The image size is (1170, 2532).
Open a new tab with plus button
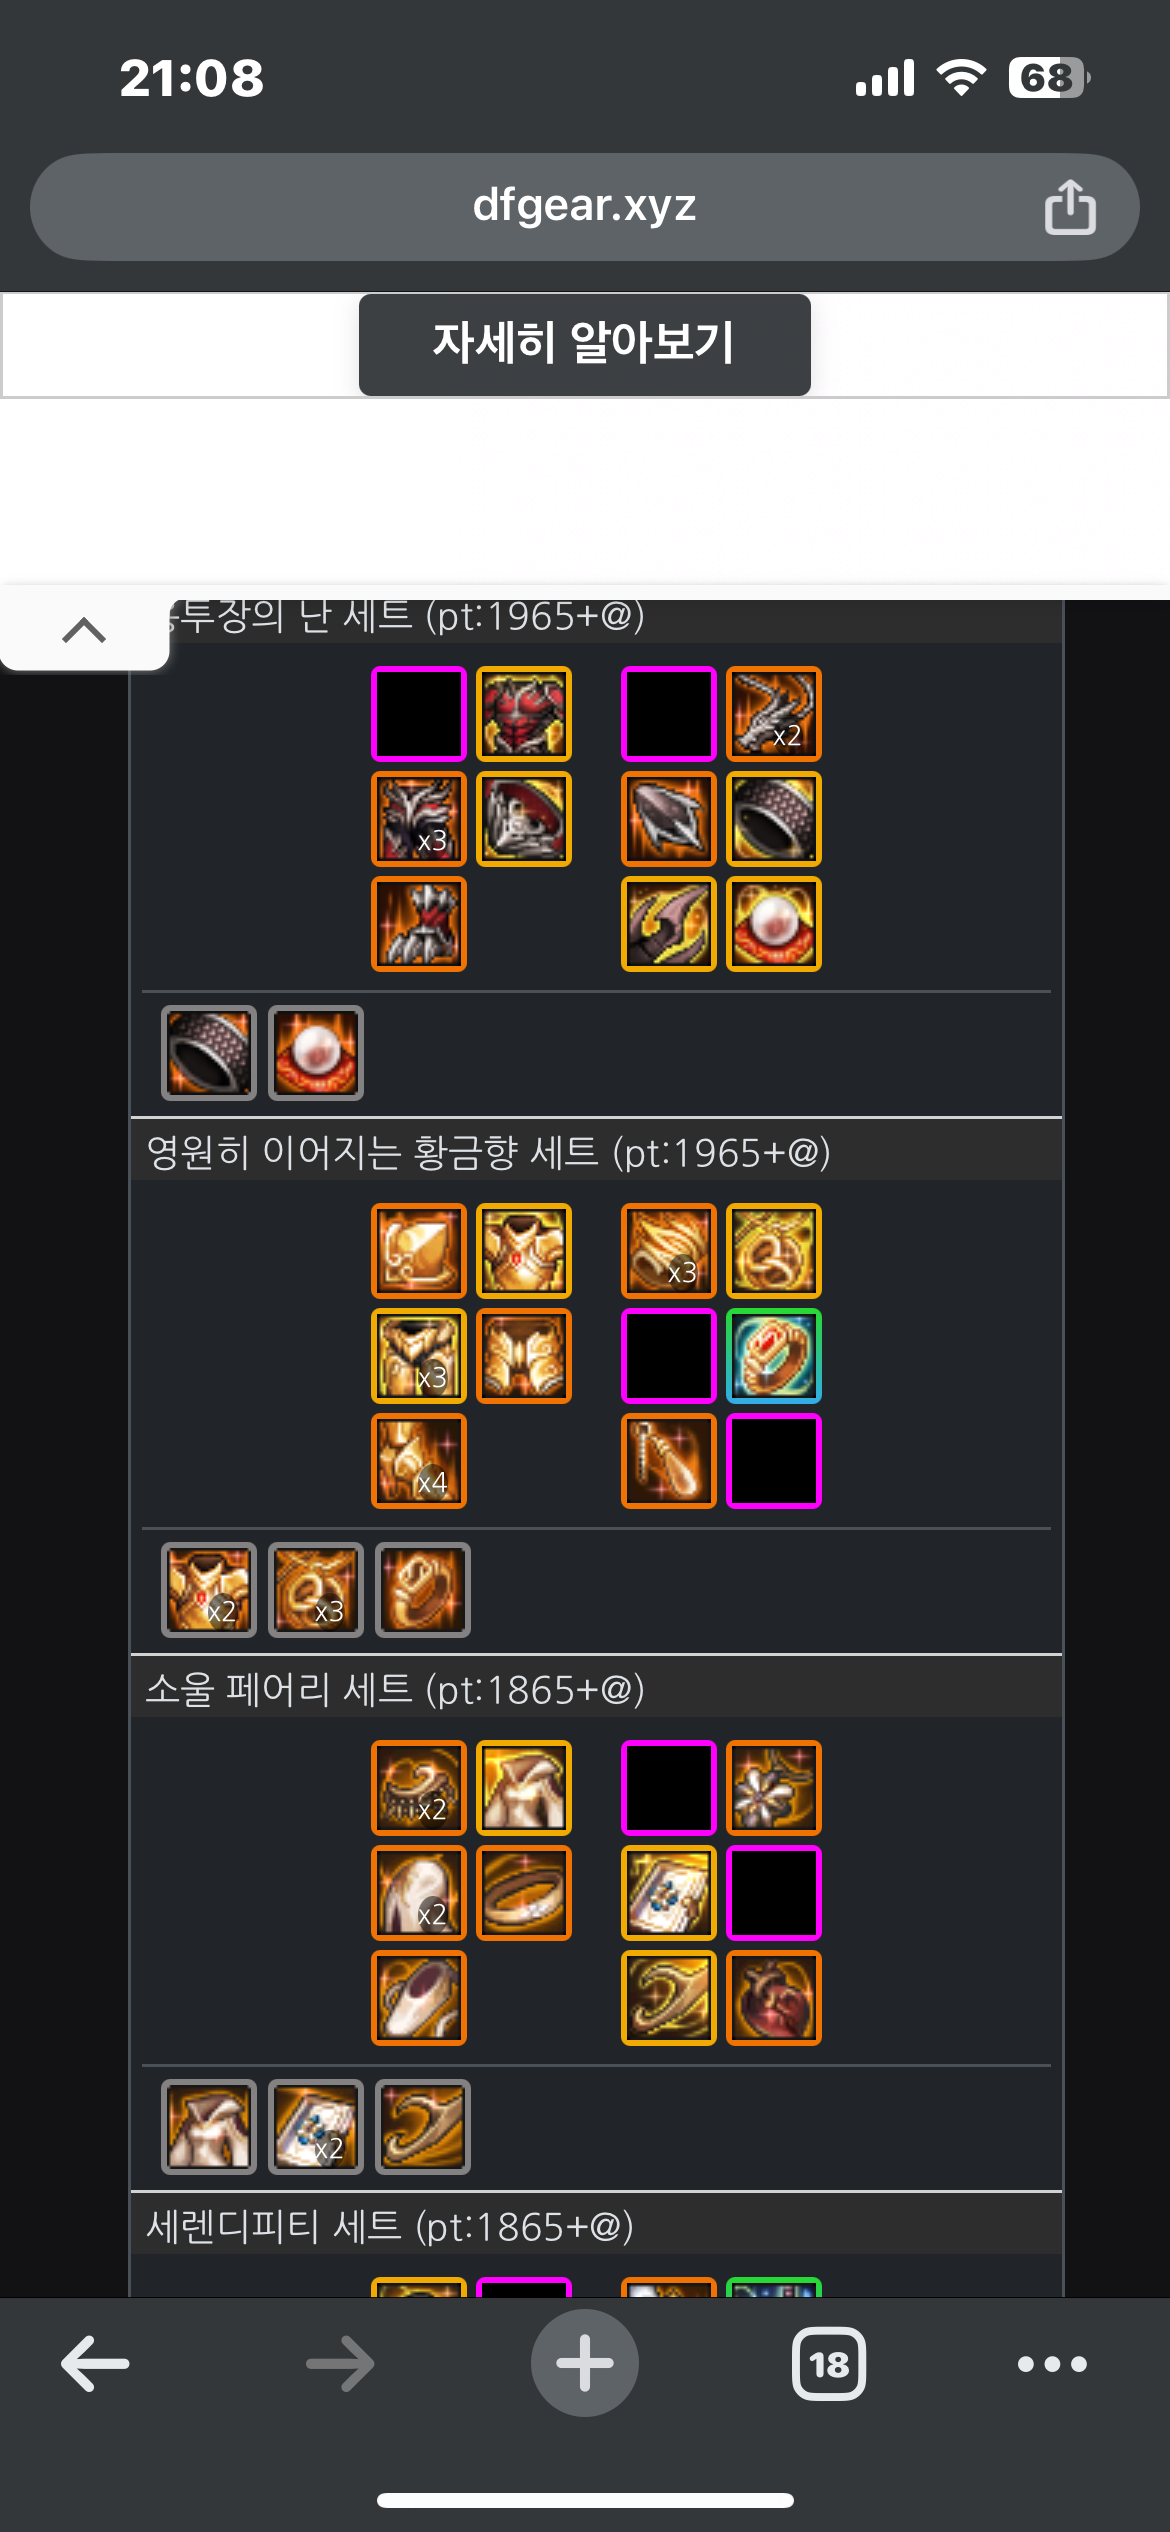585,2364
